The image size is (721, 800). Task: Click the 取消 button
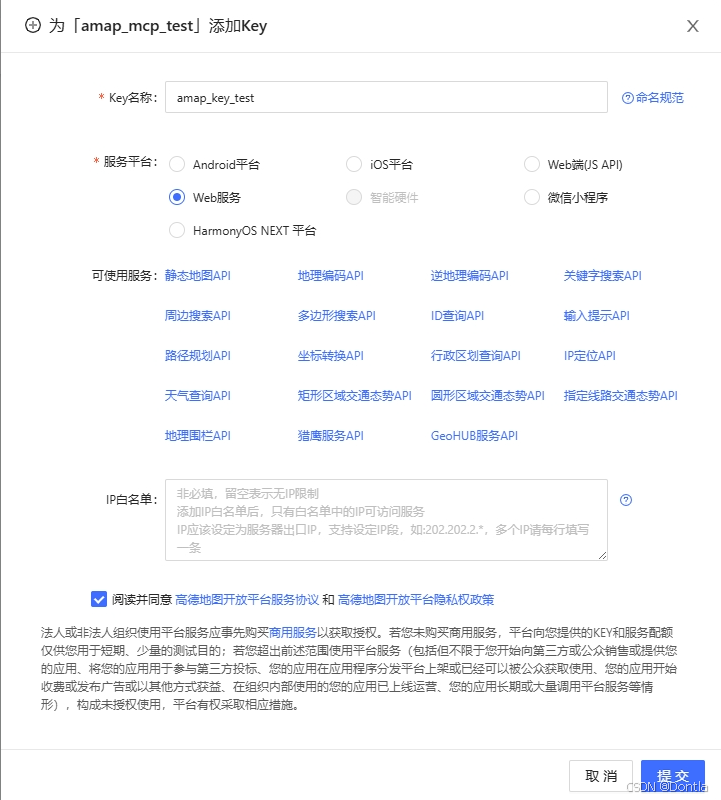coord(601,776)
